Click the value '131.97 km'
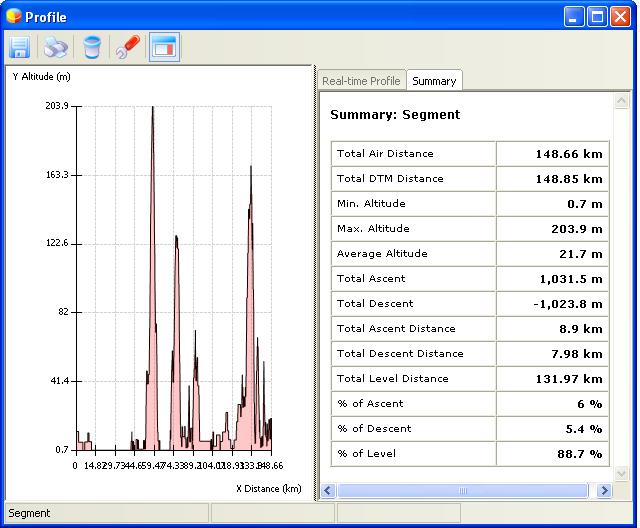 (x=569, y=379)
